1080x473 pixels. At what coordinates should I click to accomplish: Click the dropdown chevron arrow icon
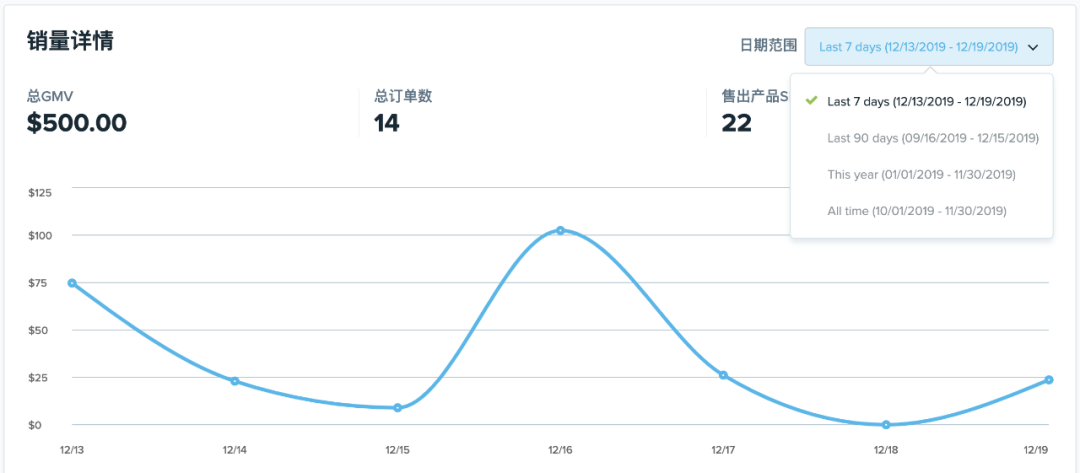(x=1033, y=46)
